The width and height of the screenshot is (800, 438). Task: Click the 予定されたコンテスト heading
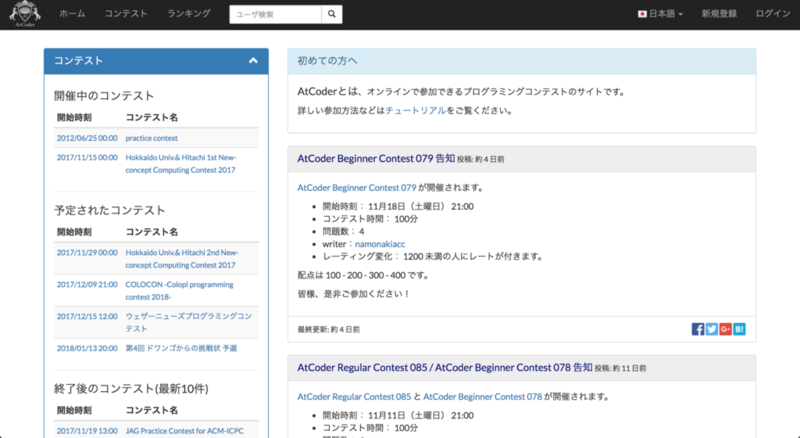tap(110, 210)
